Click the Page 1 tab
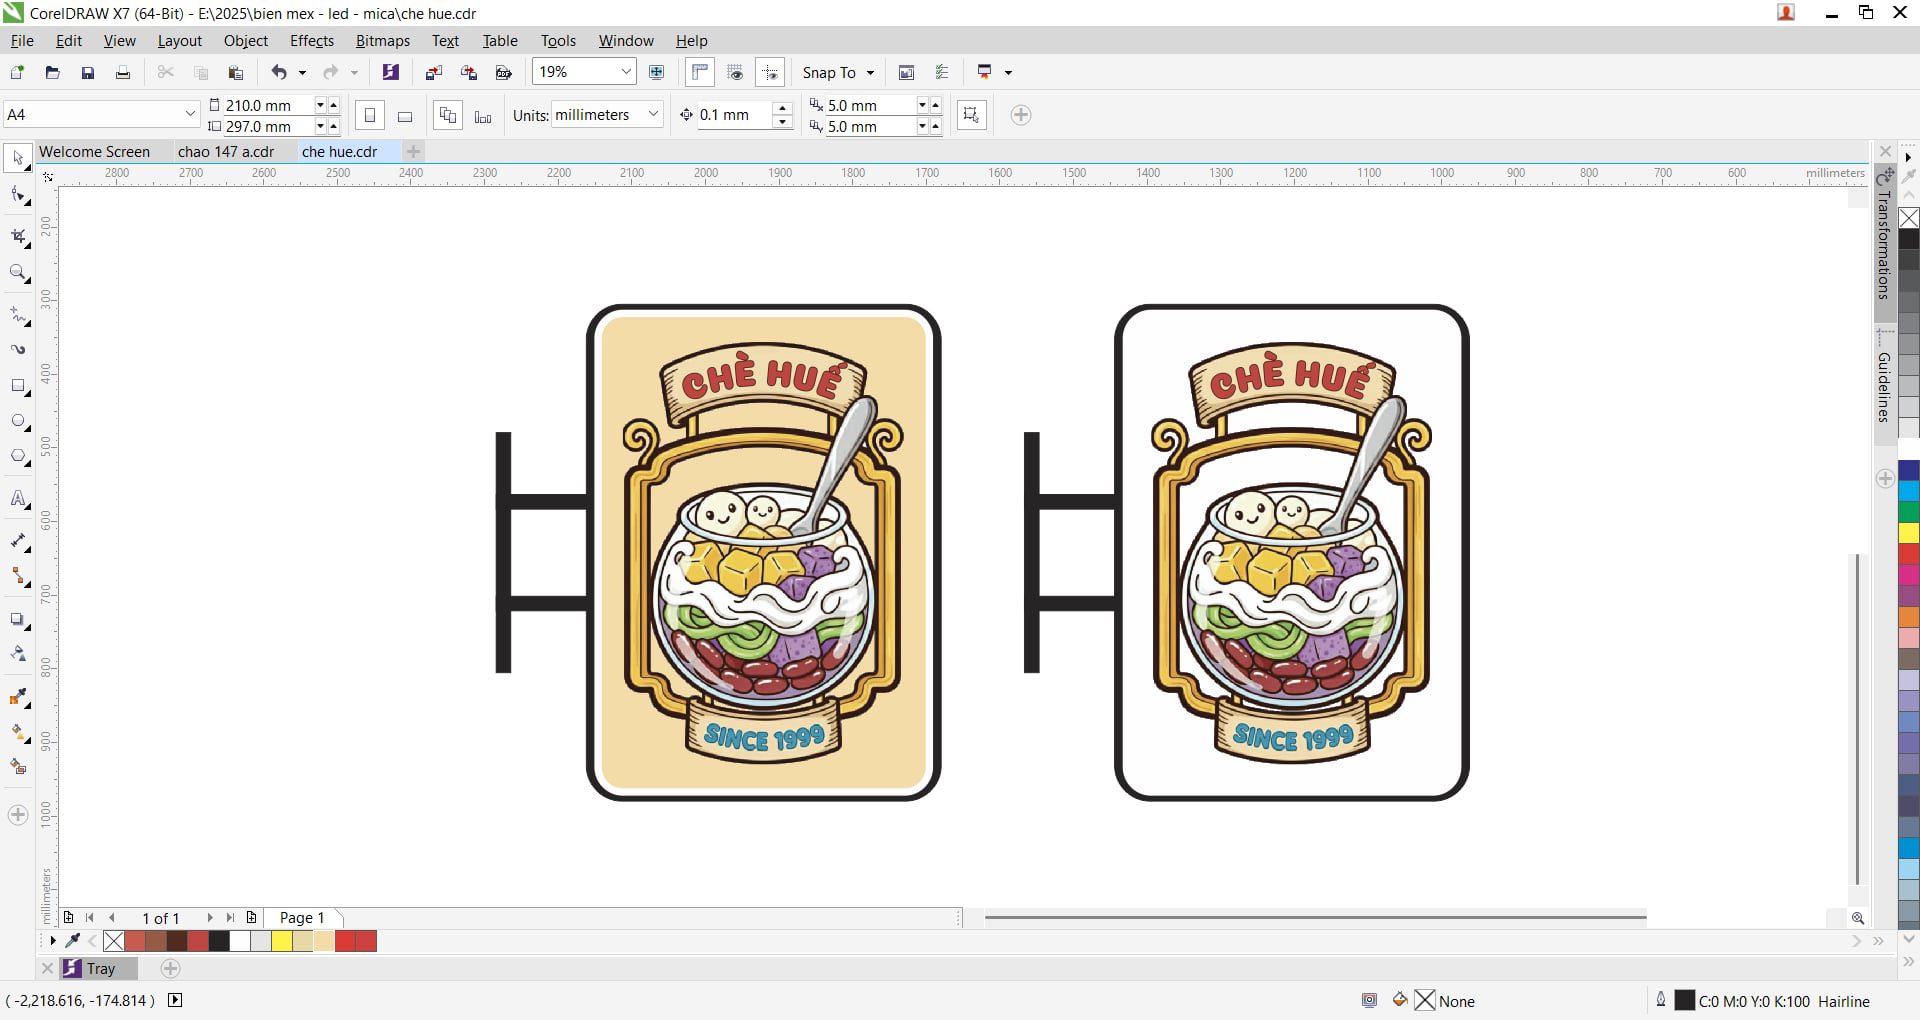 click(302, 917)
